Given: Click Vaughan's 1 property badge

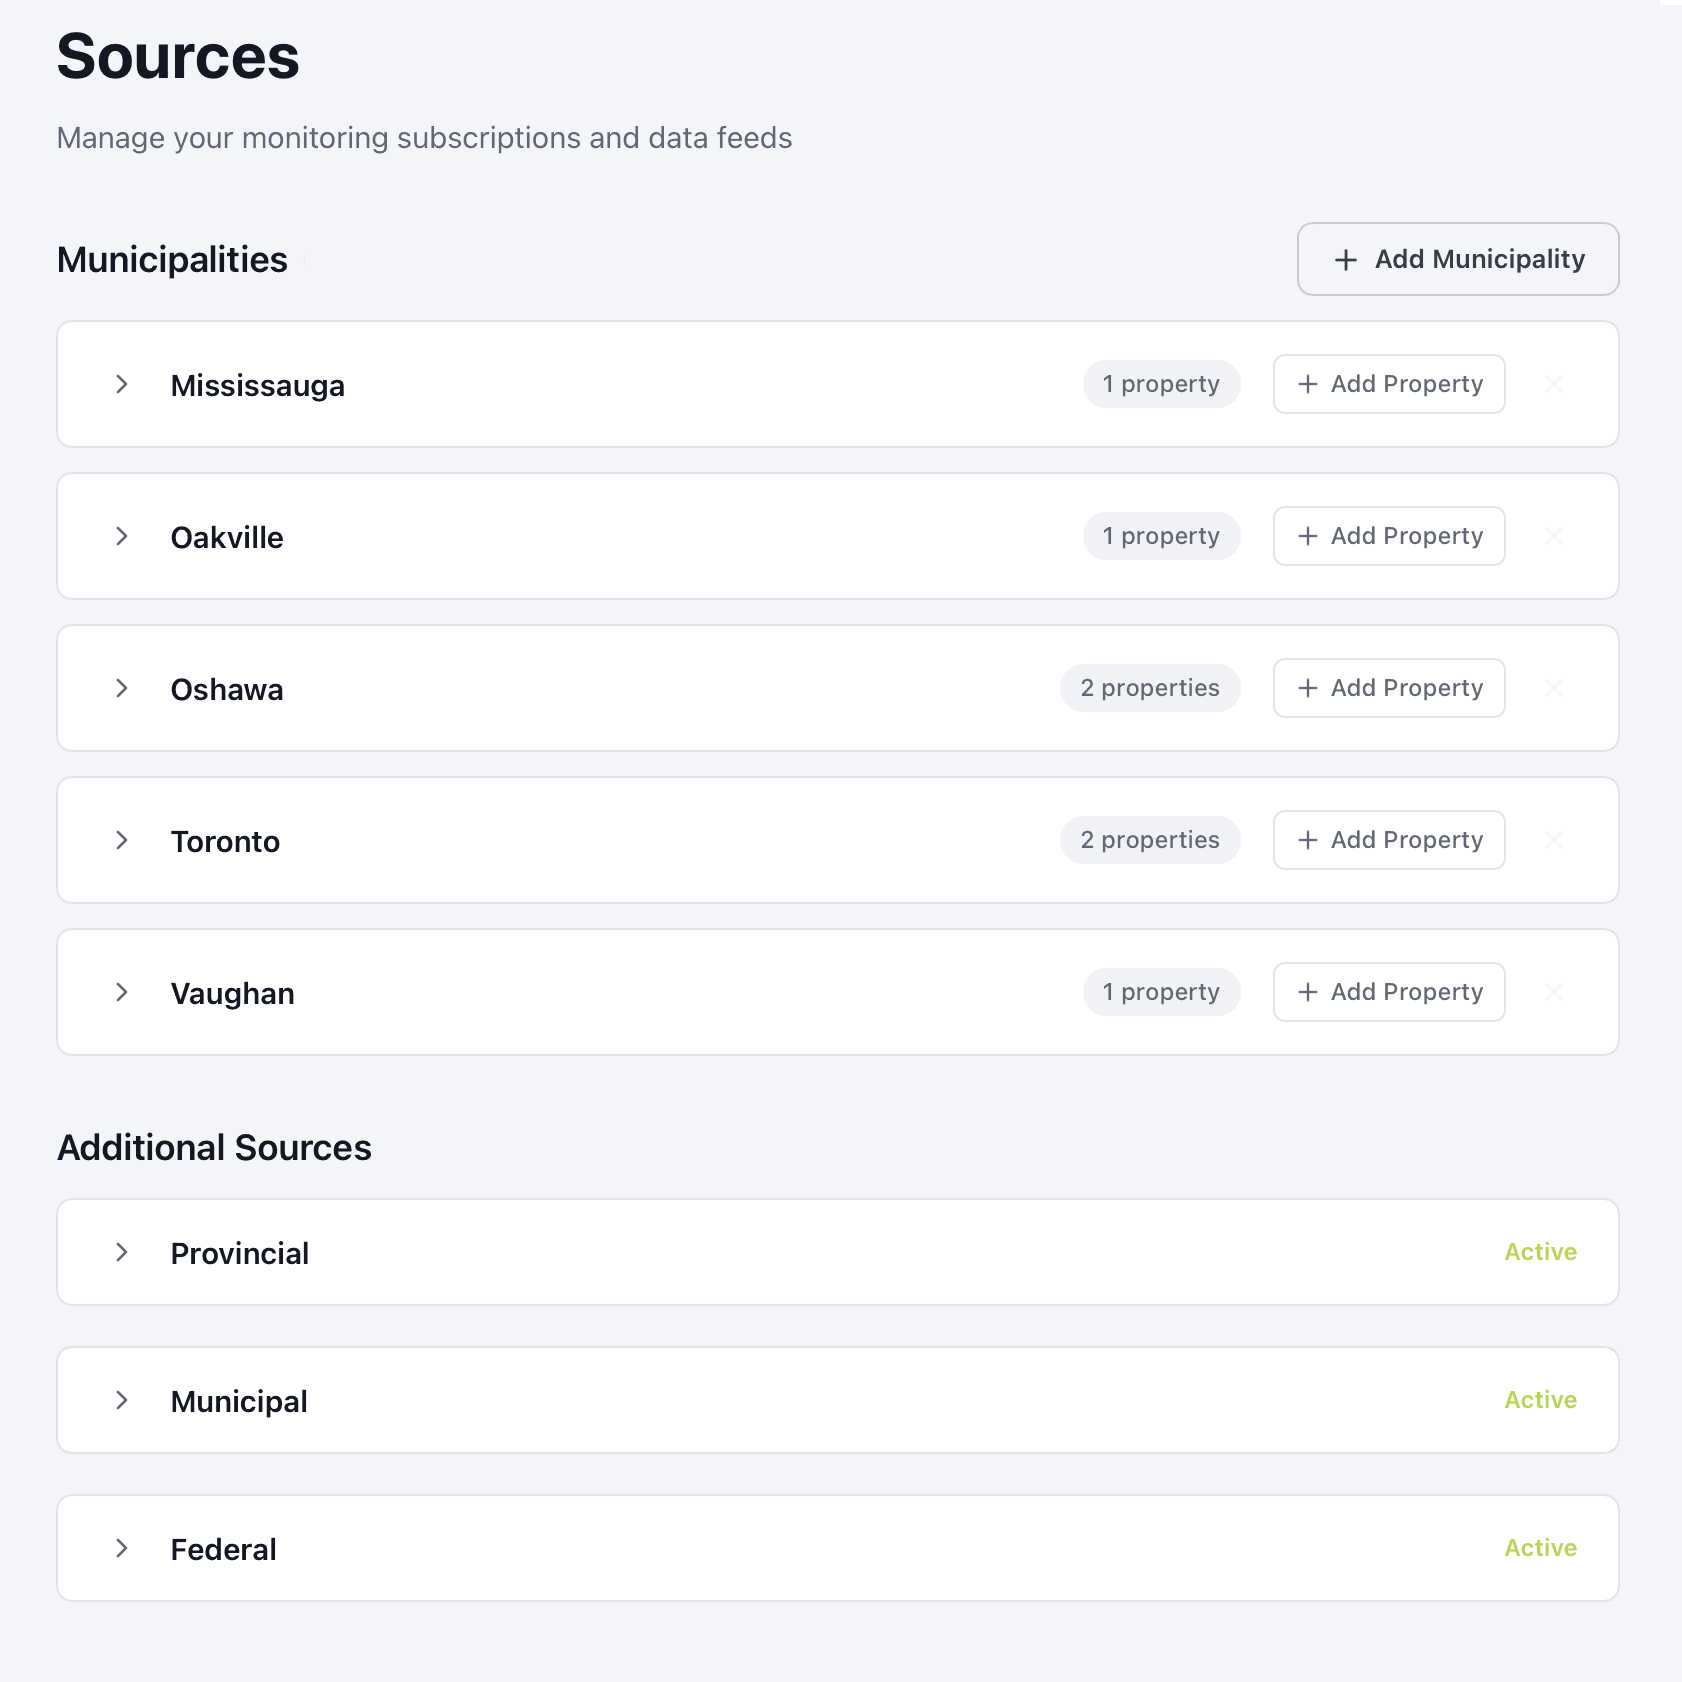Looking at the screenshot, I should tap(1161, 992).
